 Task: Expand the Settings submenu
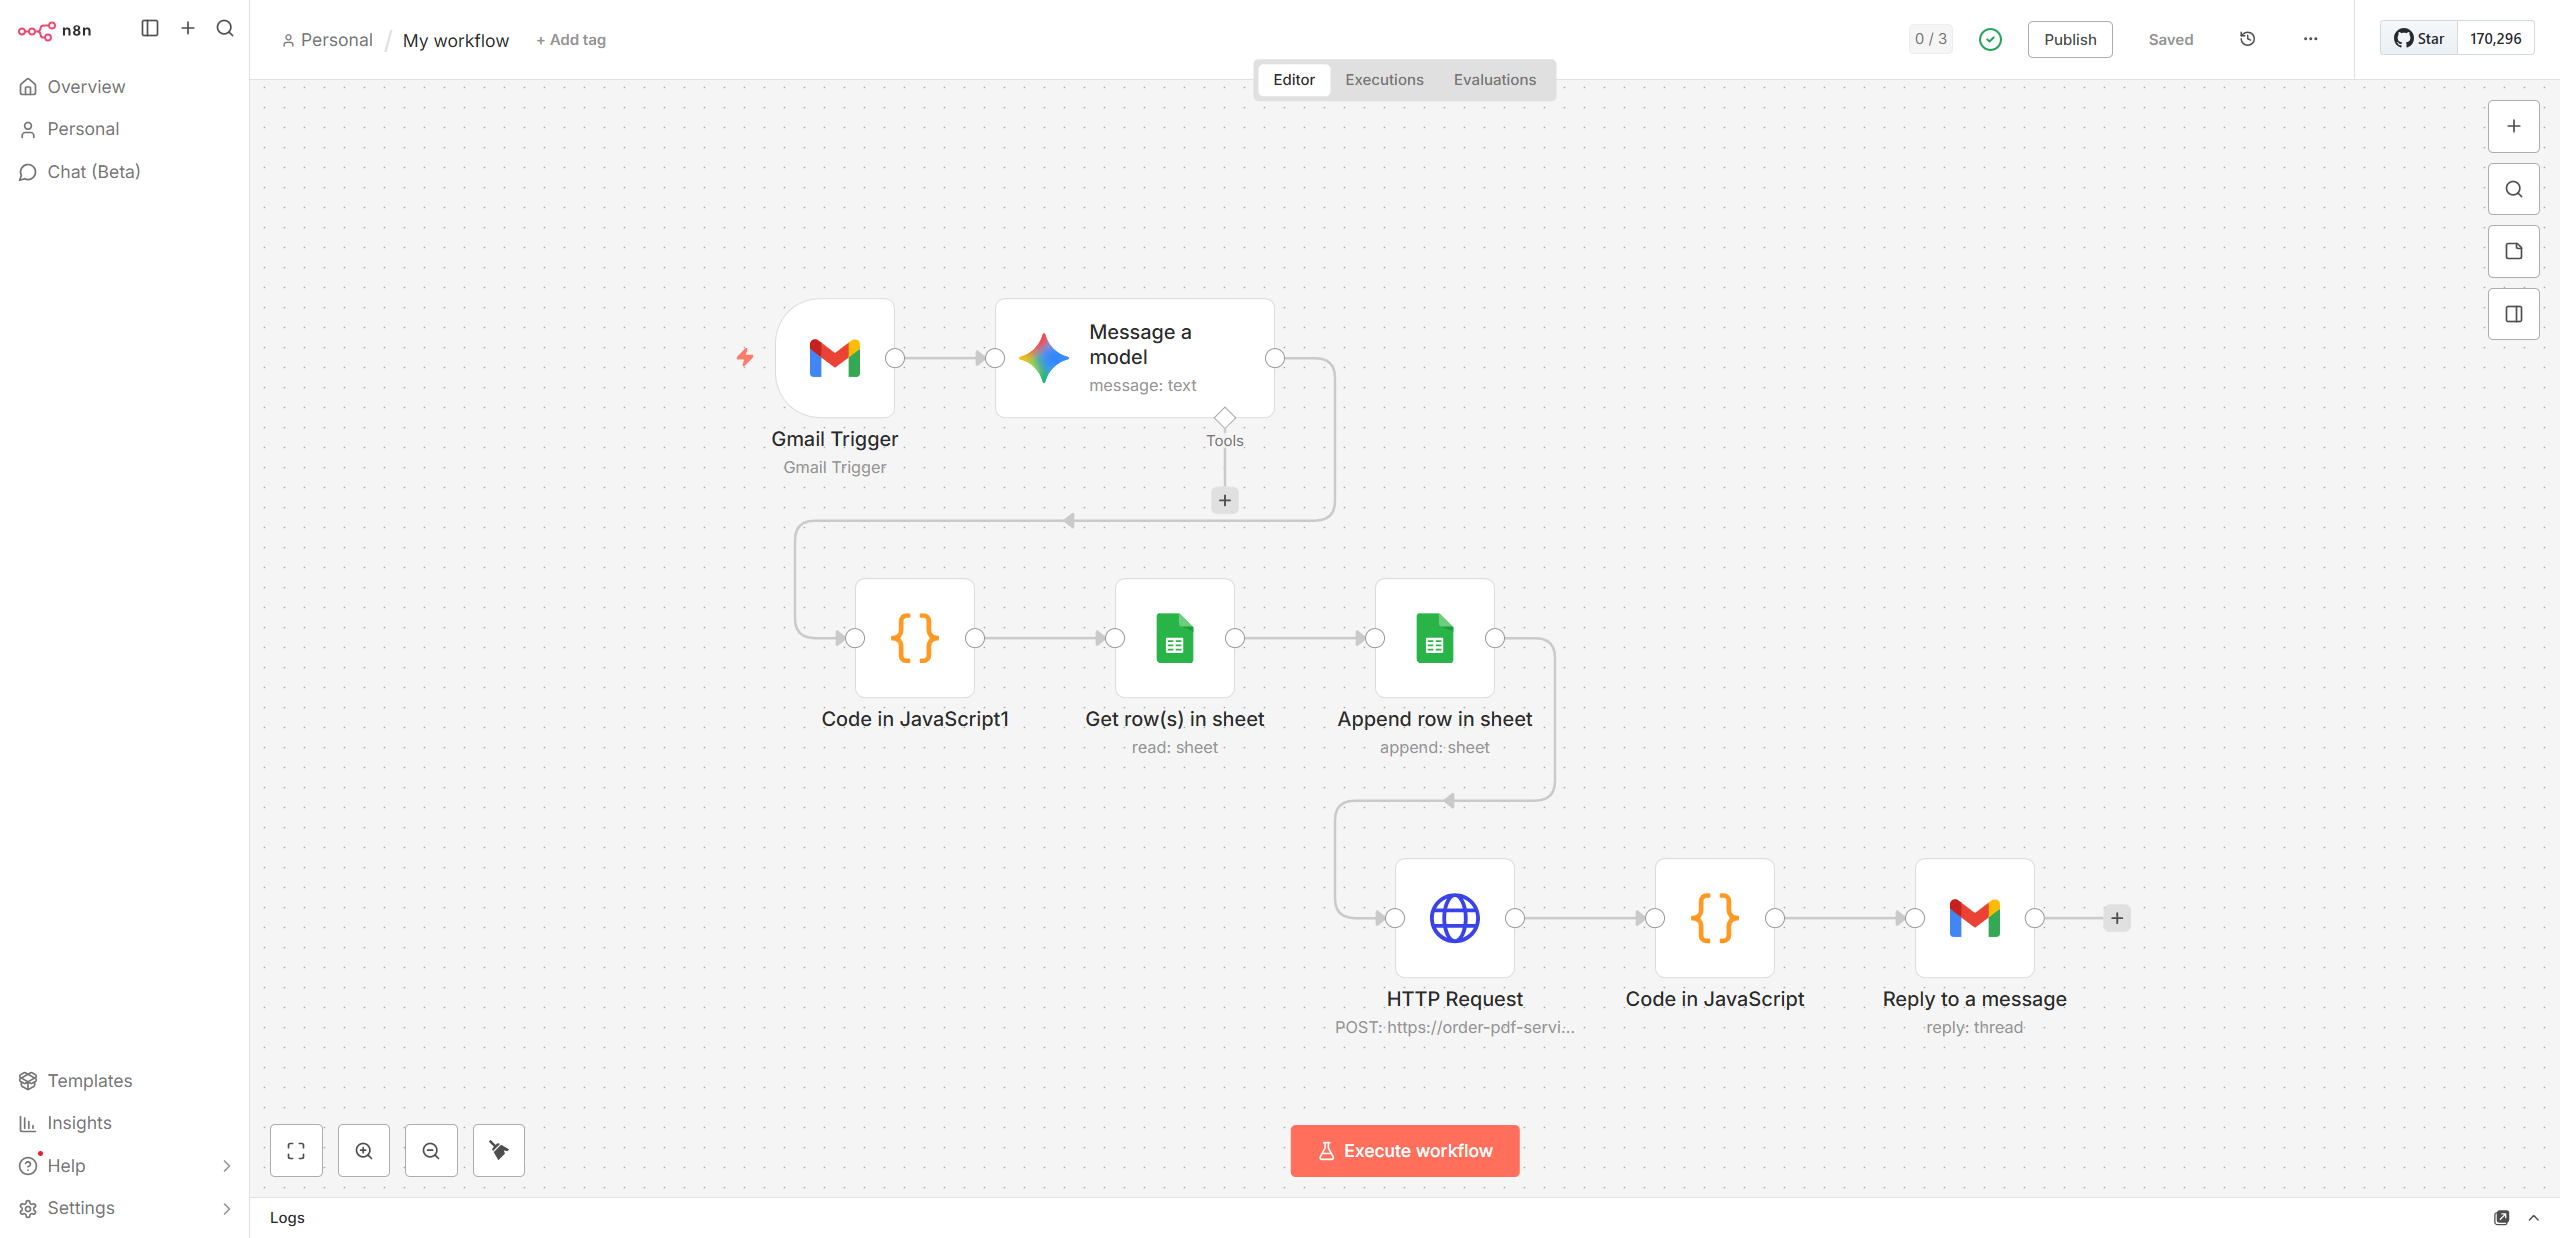226,1208
